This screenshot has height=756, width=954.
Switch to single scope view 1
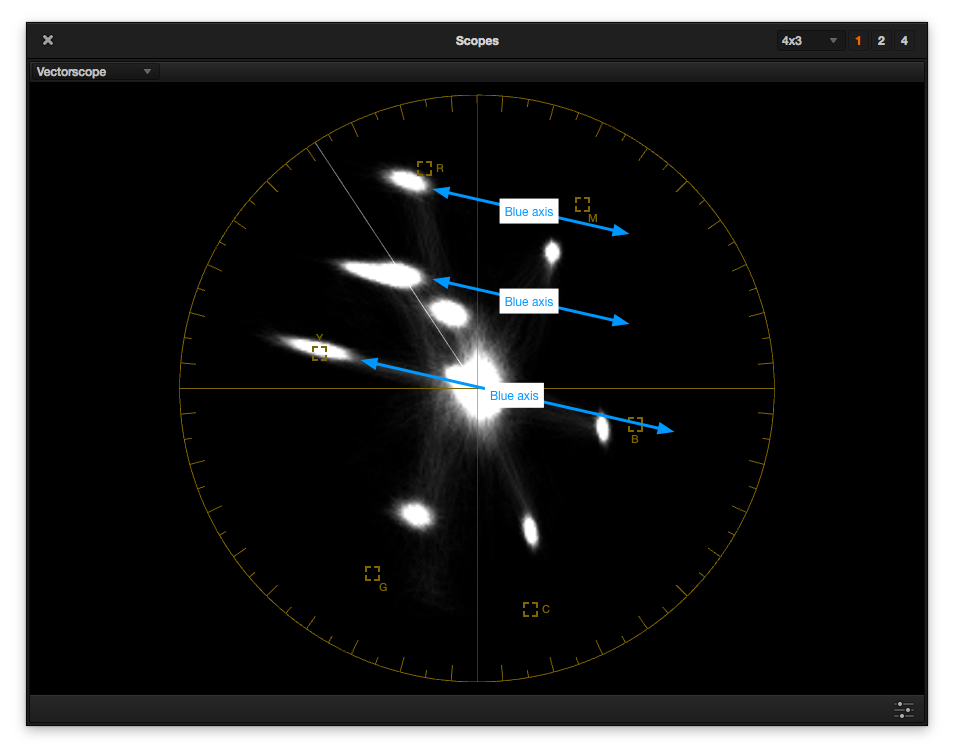[x=857, y=41]
